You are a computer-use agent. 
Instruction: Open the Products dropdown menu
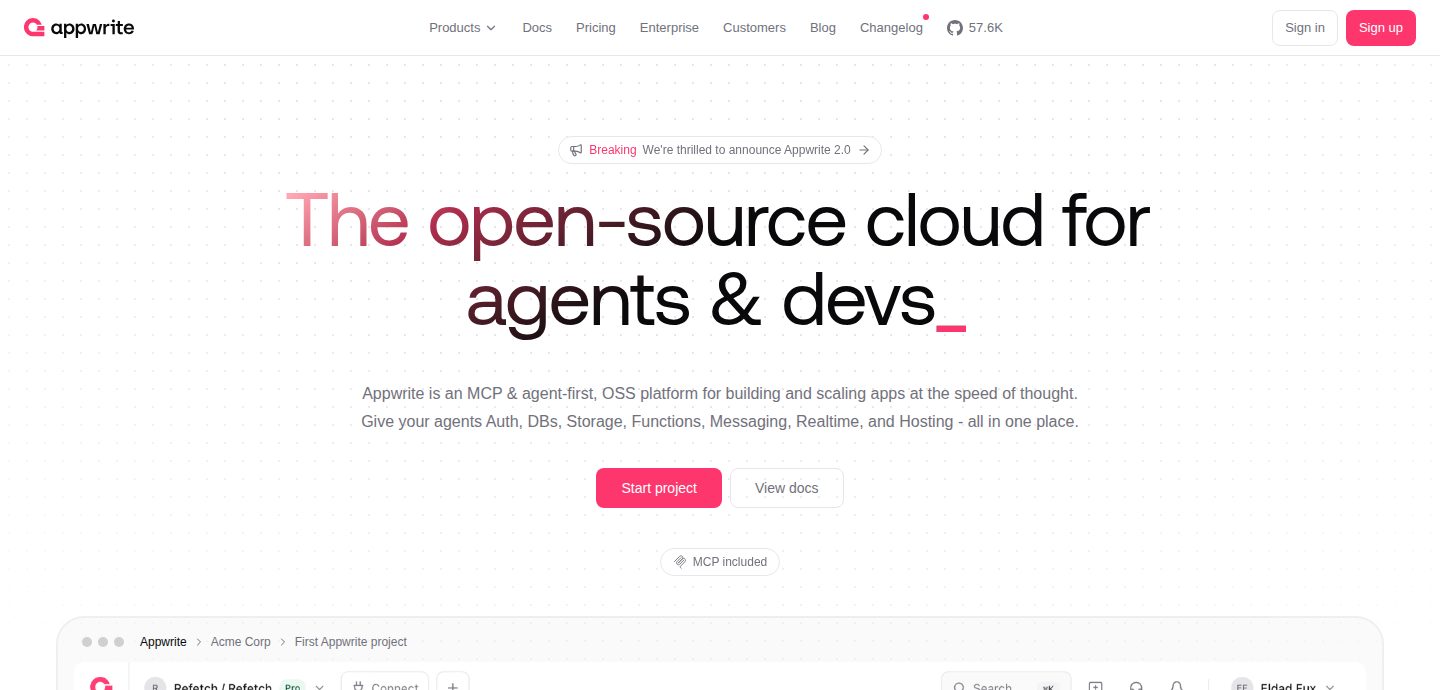coord(462,28)
